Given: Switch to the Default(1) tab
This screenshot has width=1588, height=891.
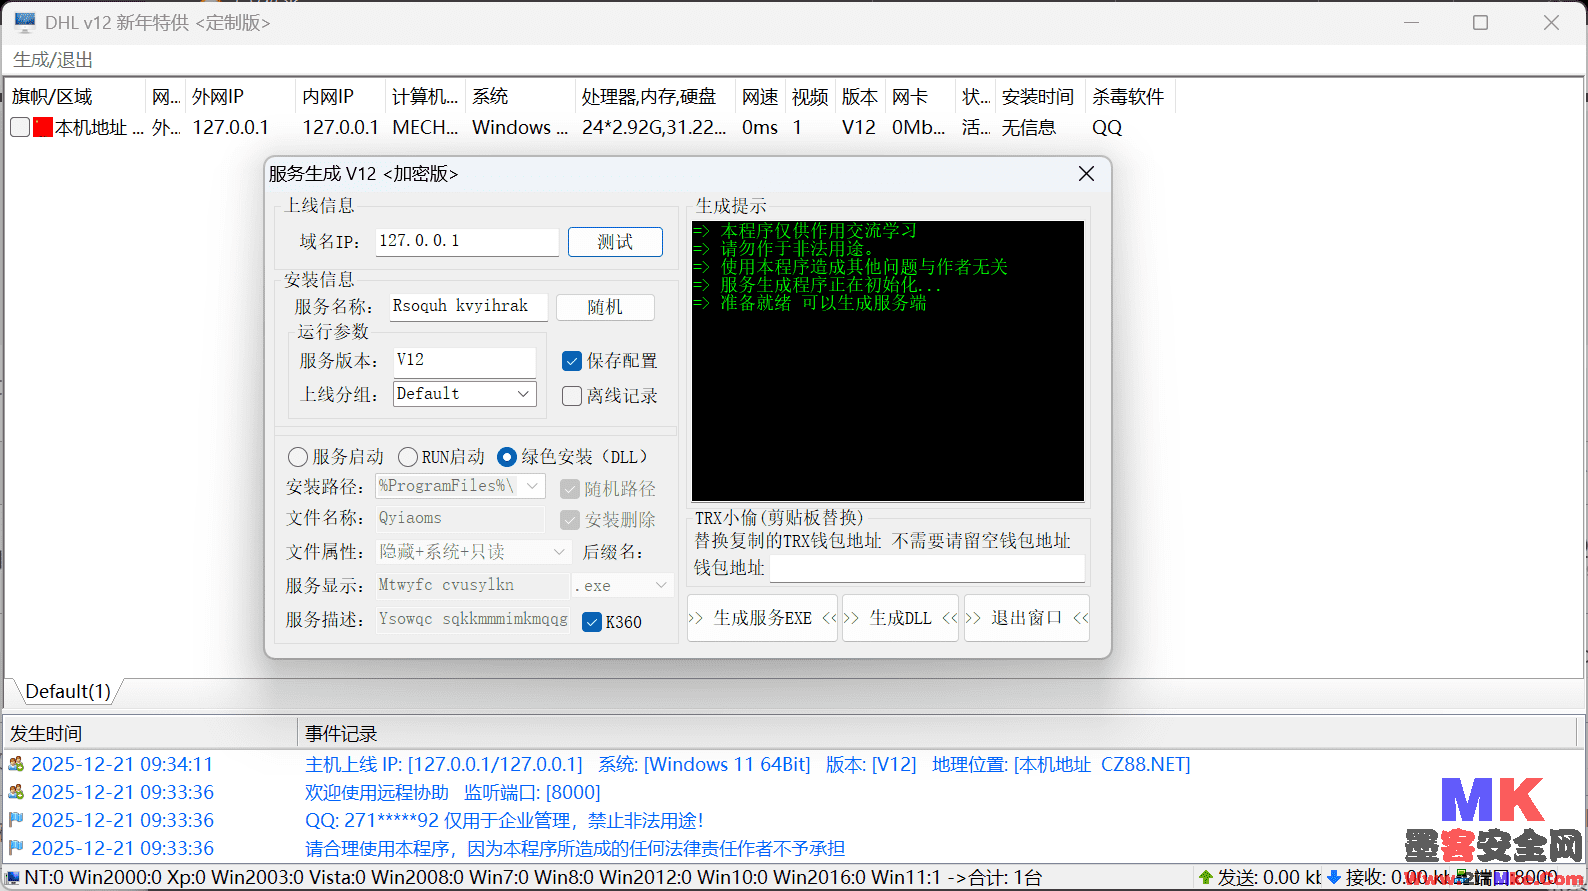Looking at the screenshot, I should tap(68, 691).
